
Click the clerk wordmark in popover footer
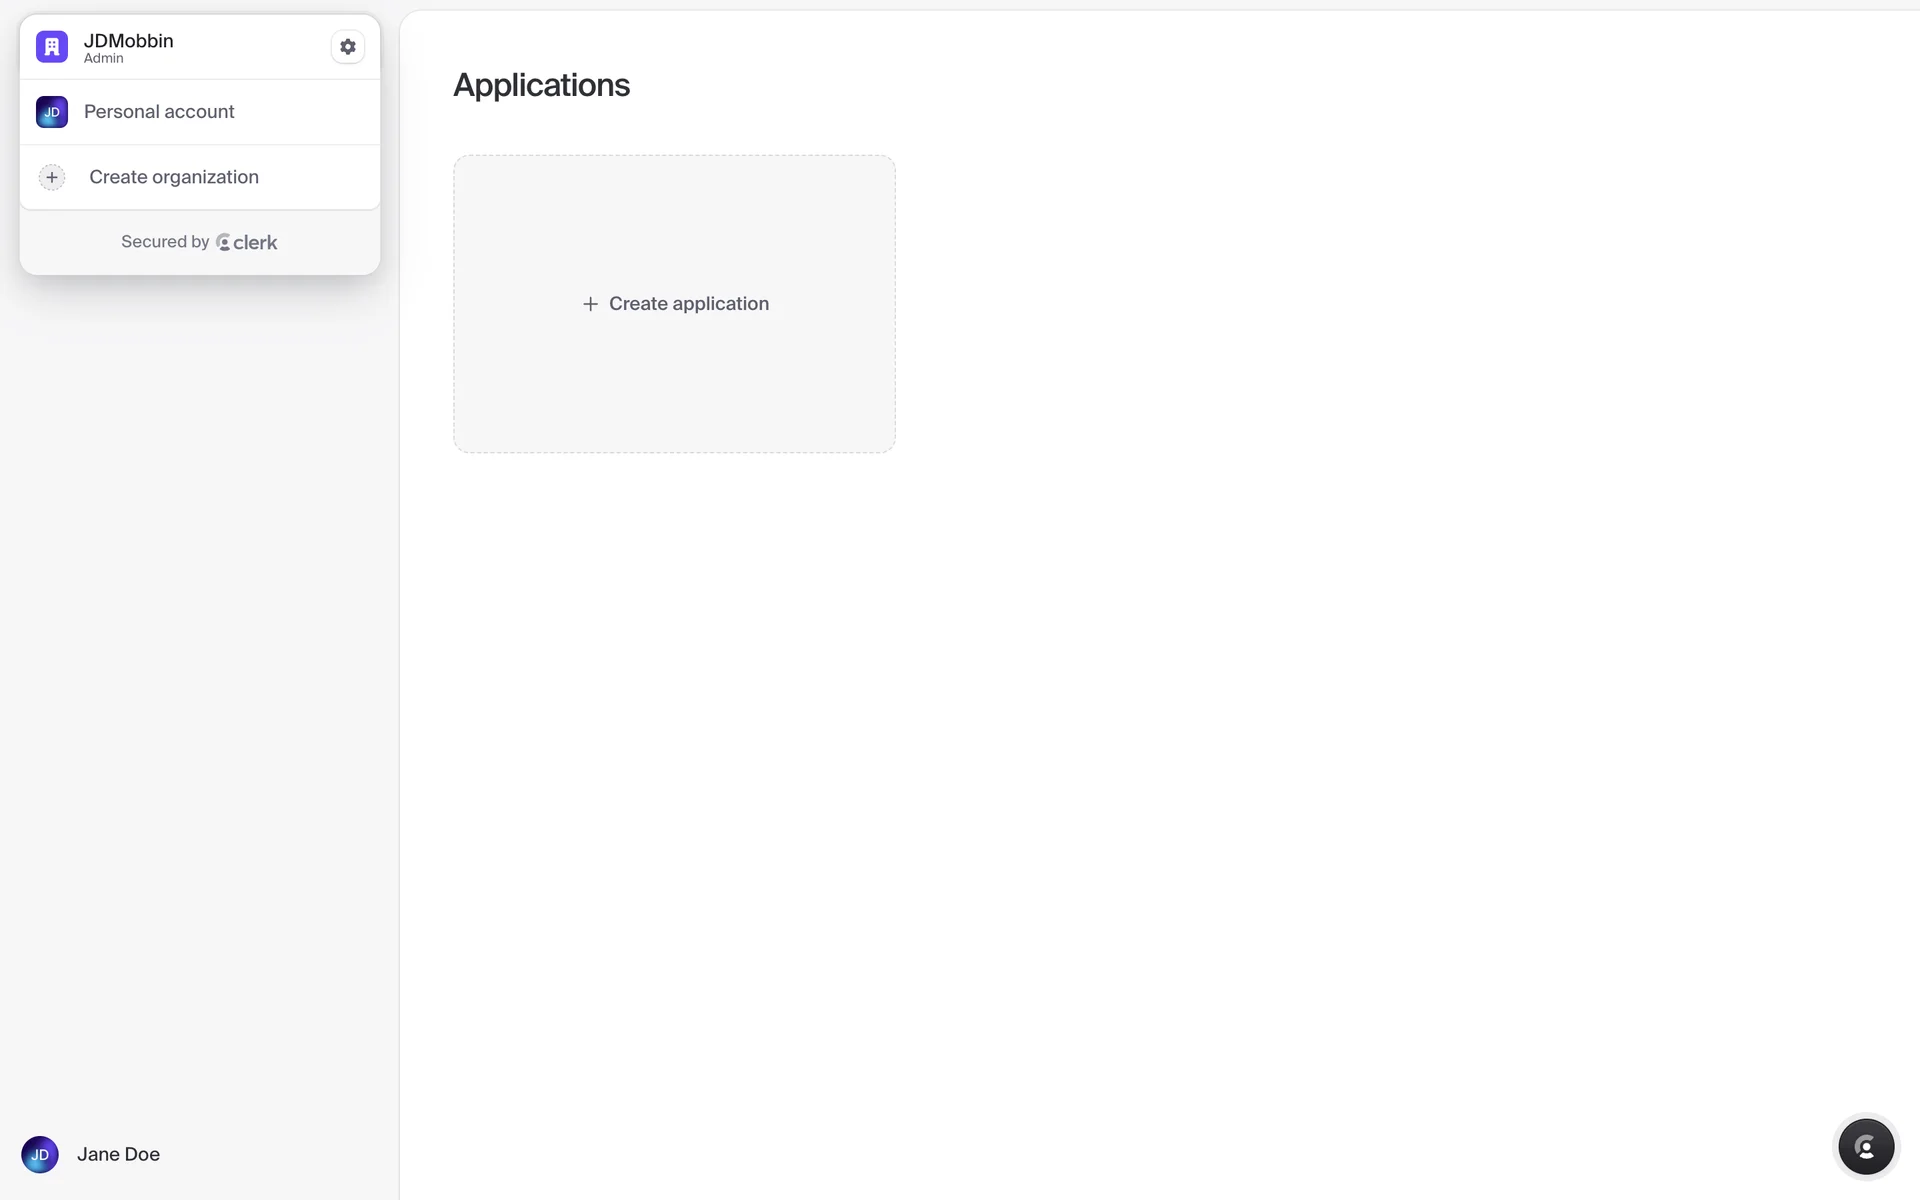coord(255,242)
